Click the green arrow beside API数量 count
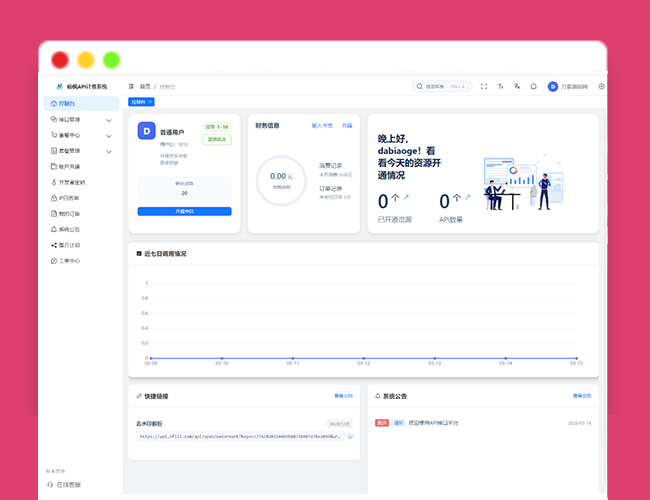The image size is (650, 500). click(468, 197)
